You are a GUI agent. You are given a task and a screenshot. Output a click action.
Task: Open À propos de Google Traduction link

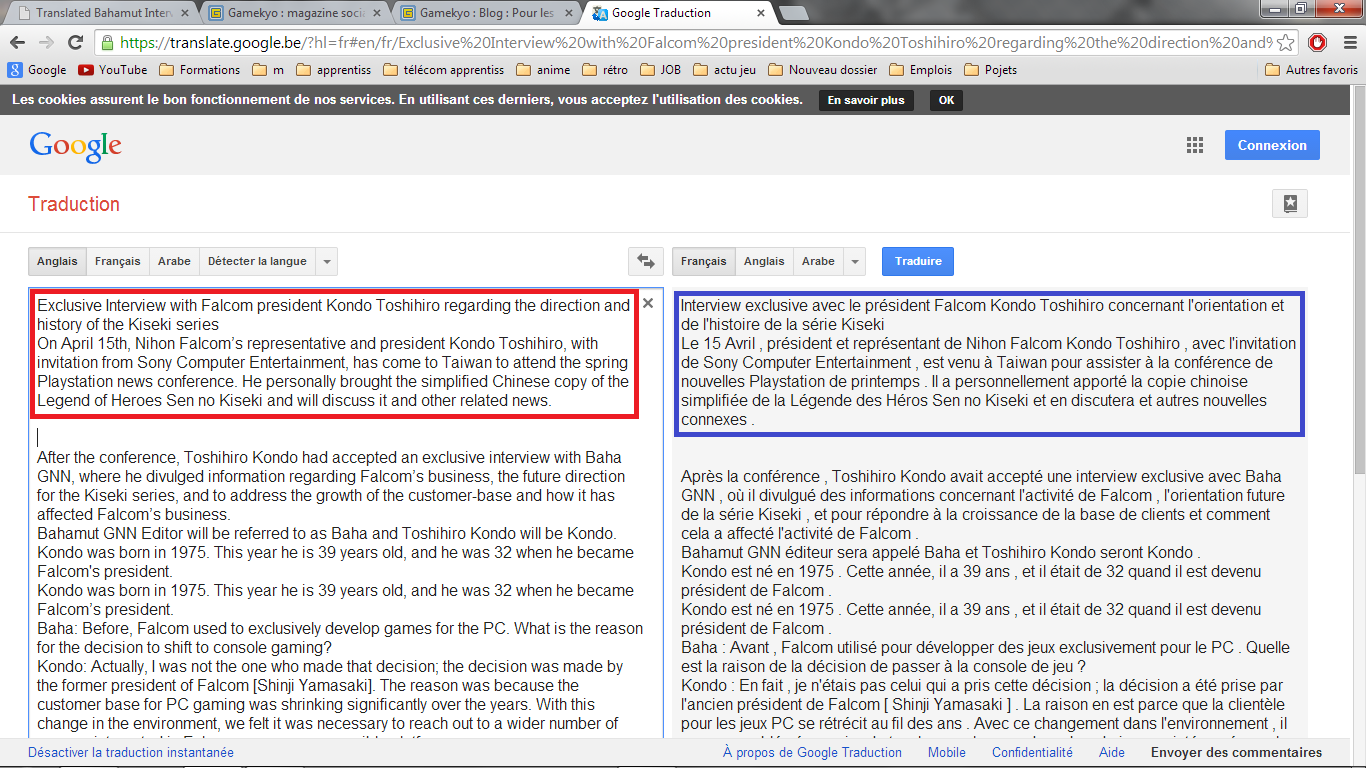[x=812, y=753]
